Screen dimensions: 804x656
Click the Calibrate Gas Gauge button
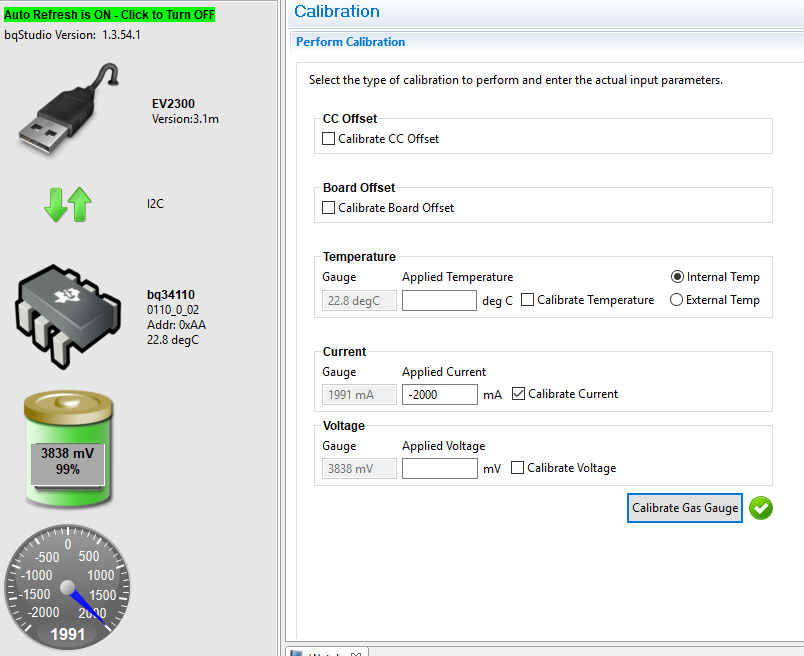[685, 508]
